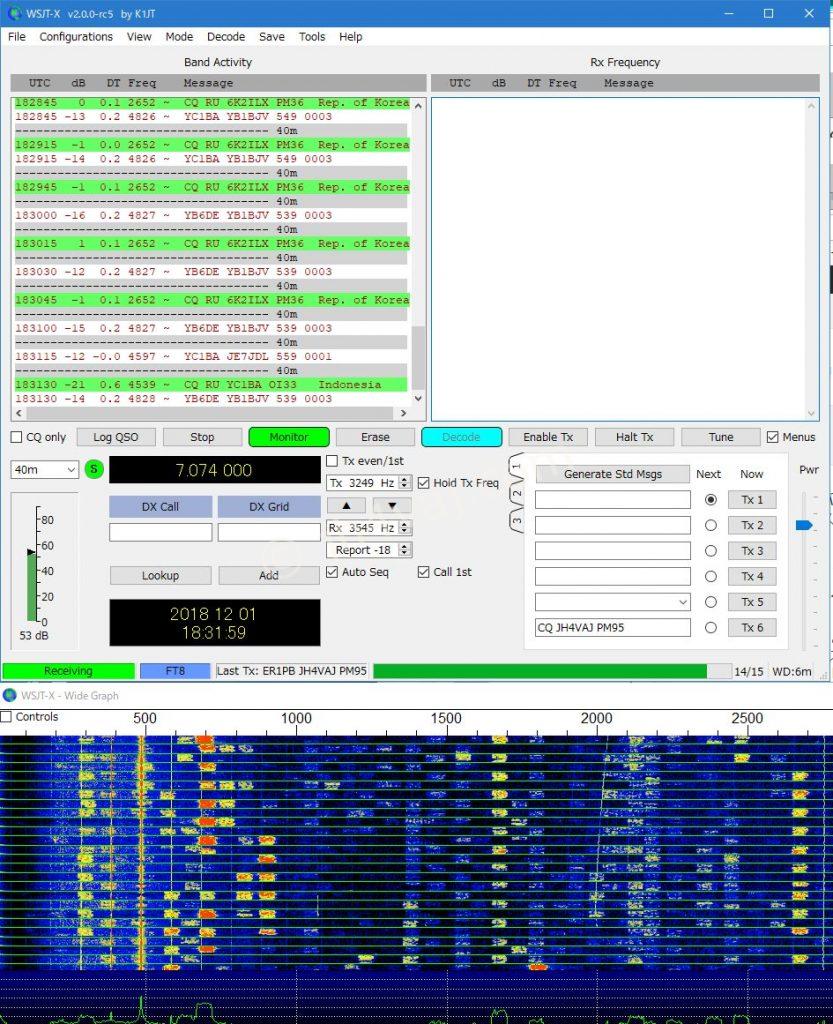Screen dimensions: 833x1024
Task: Toggle the green Monitor button
Action: click(289, 437)
